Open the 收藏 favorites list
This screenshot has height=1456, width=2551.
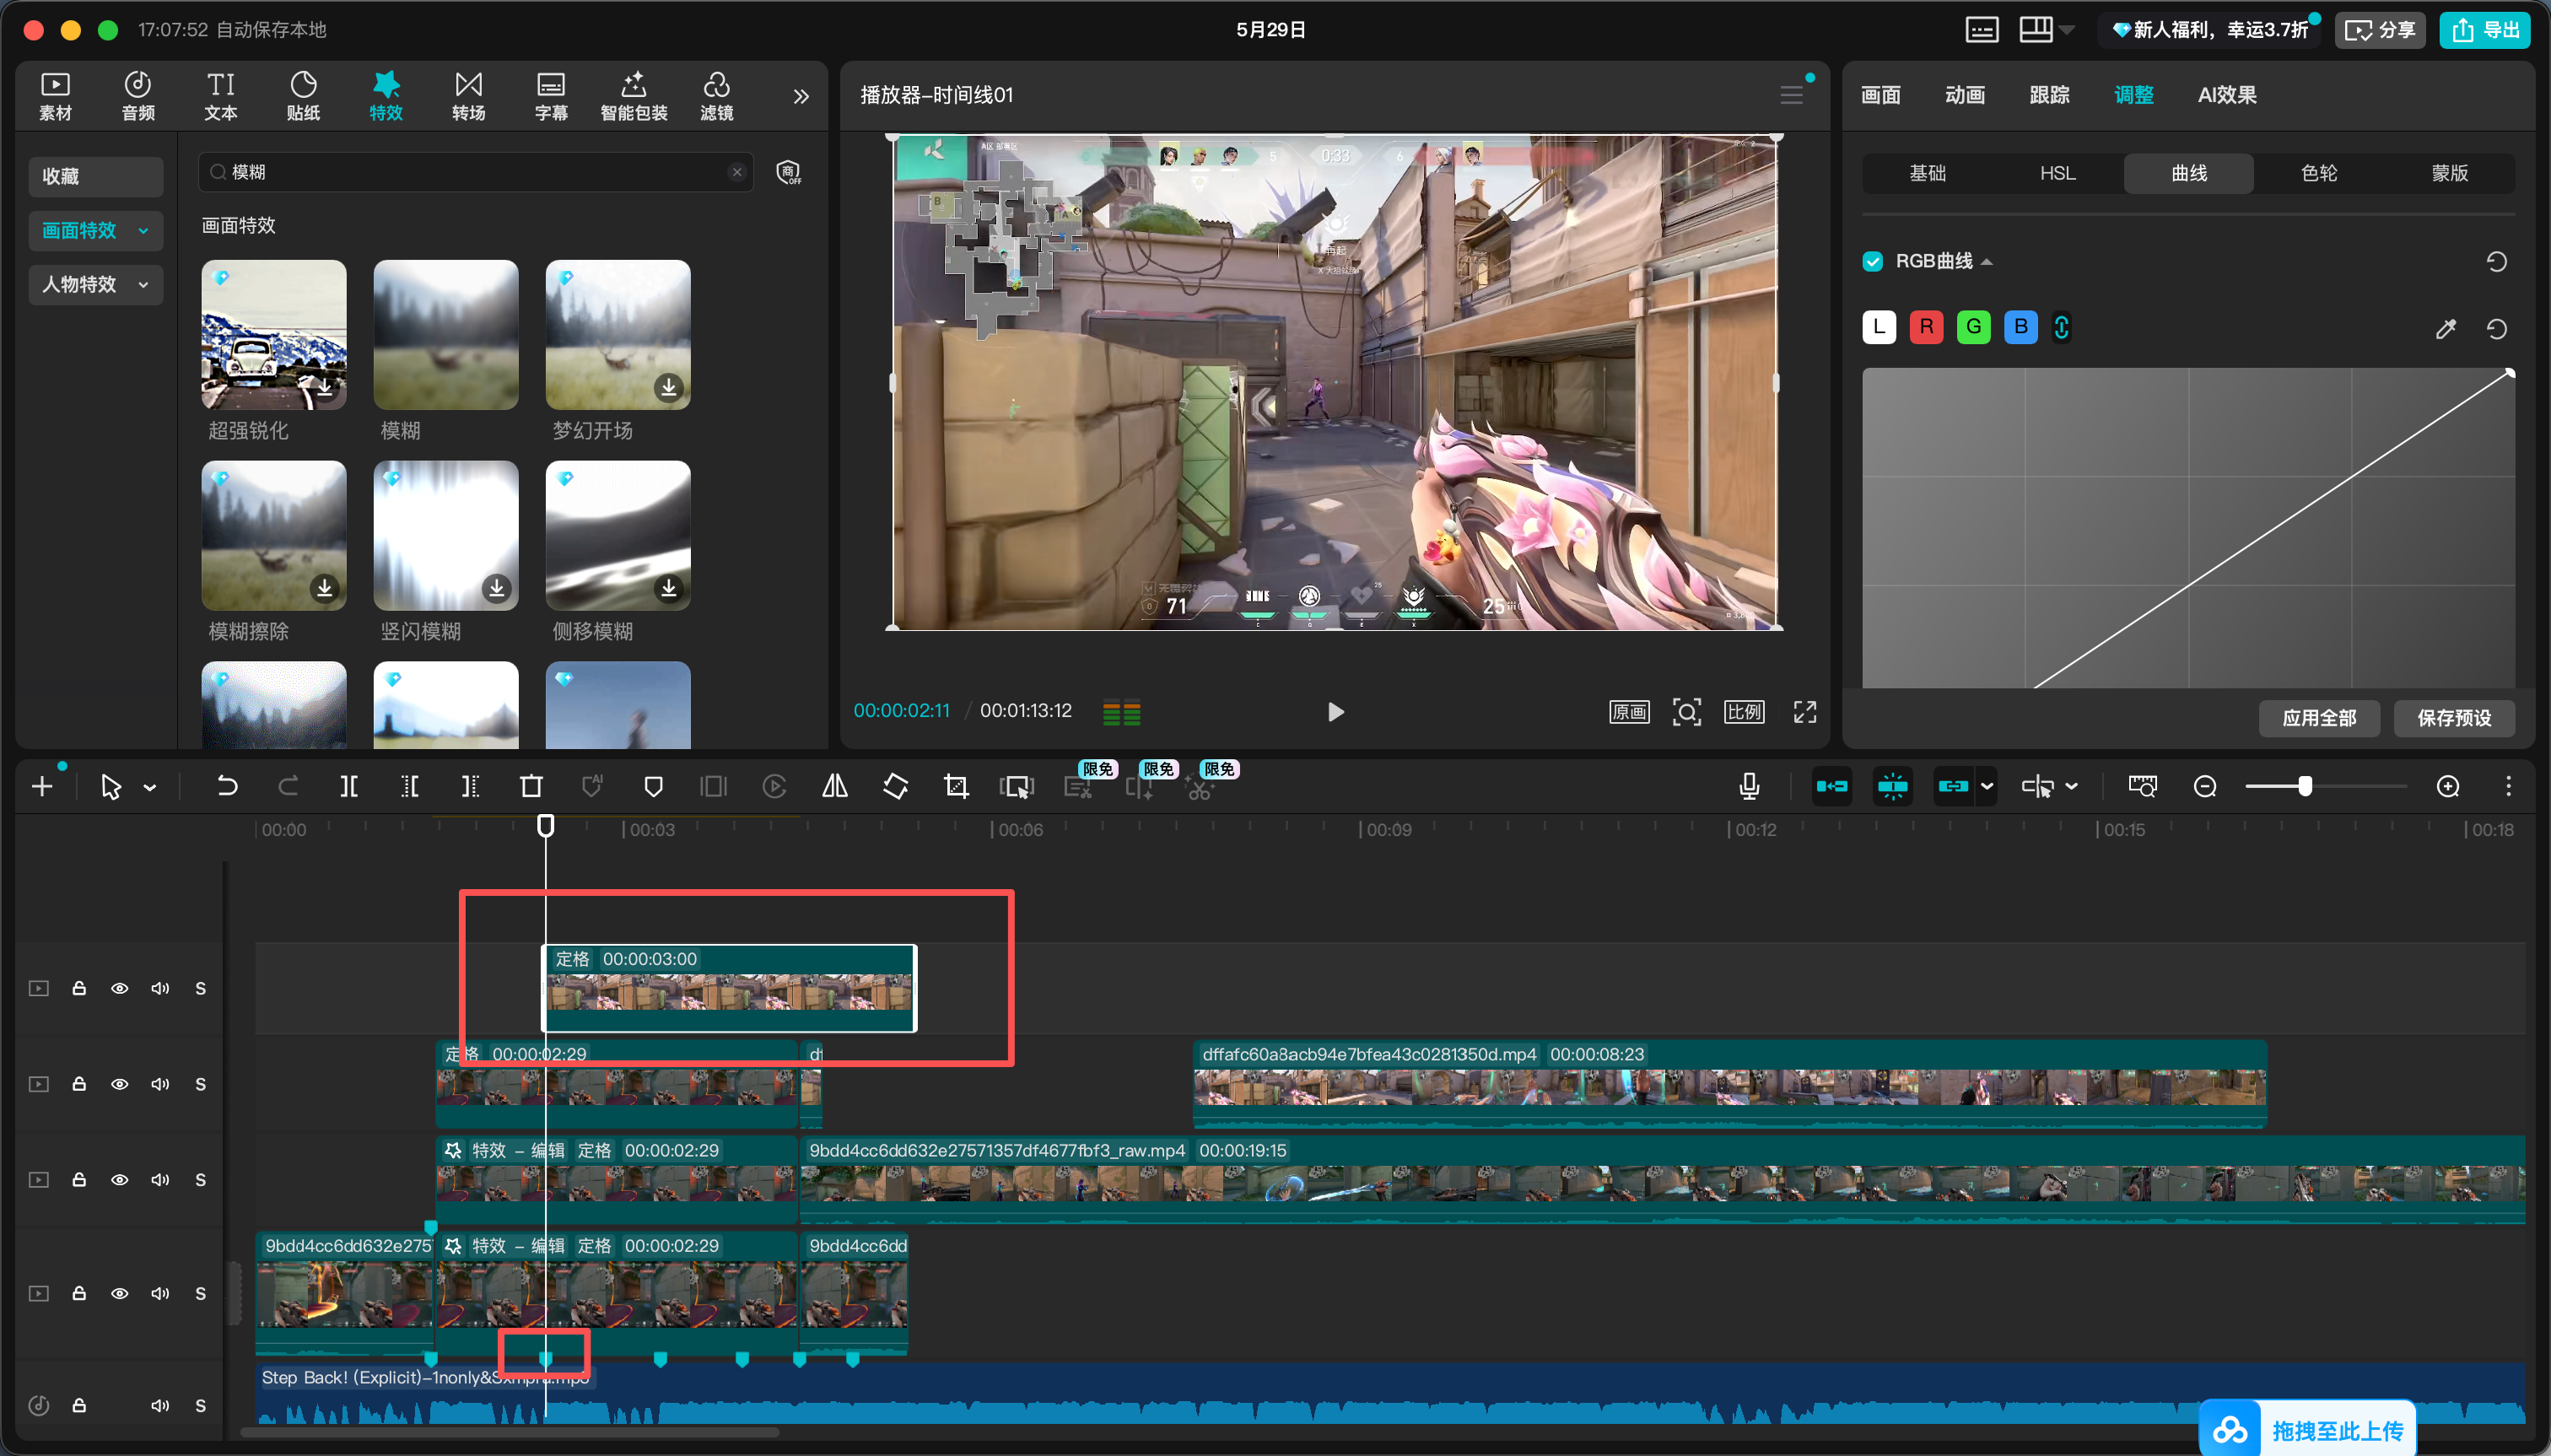click(x=96, y=177)
